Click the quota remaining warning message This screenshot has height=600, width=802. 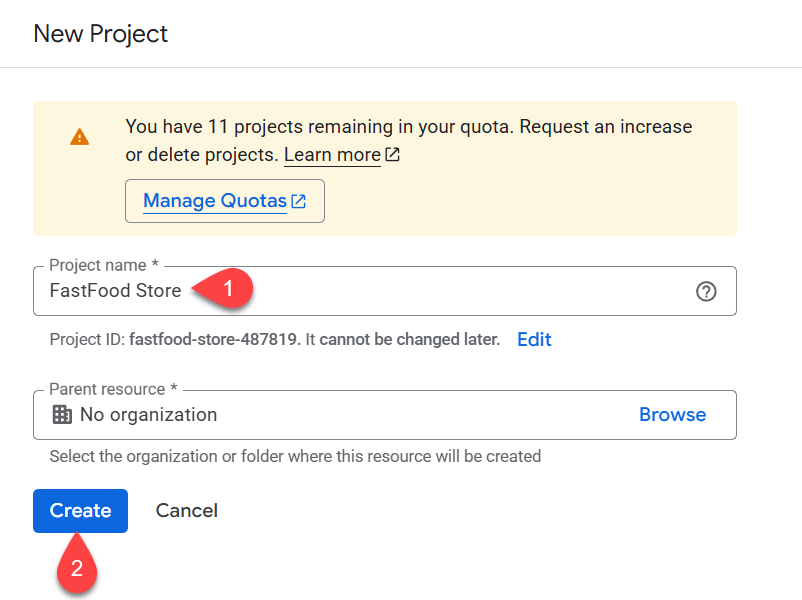pyautogui.click(x=408, y=128)
